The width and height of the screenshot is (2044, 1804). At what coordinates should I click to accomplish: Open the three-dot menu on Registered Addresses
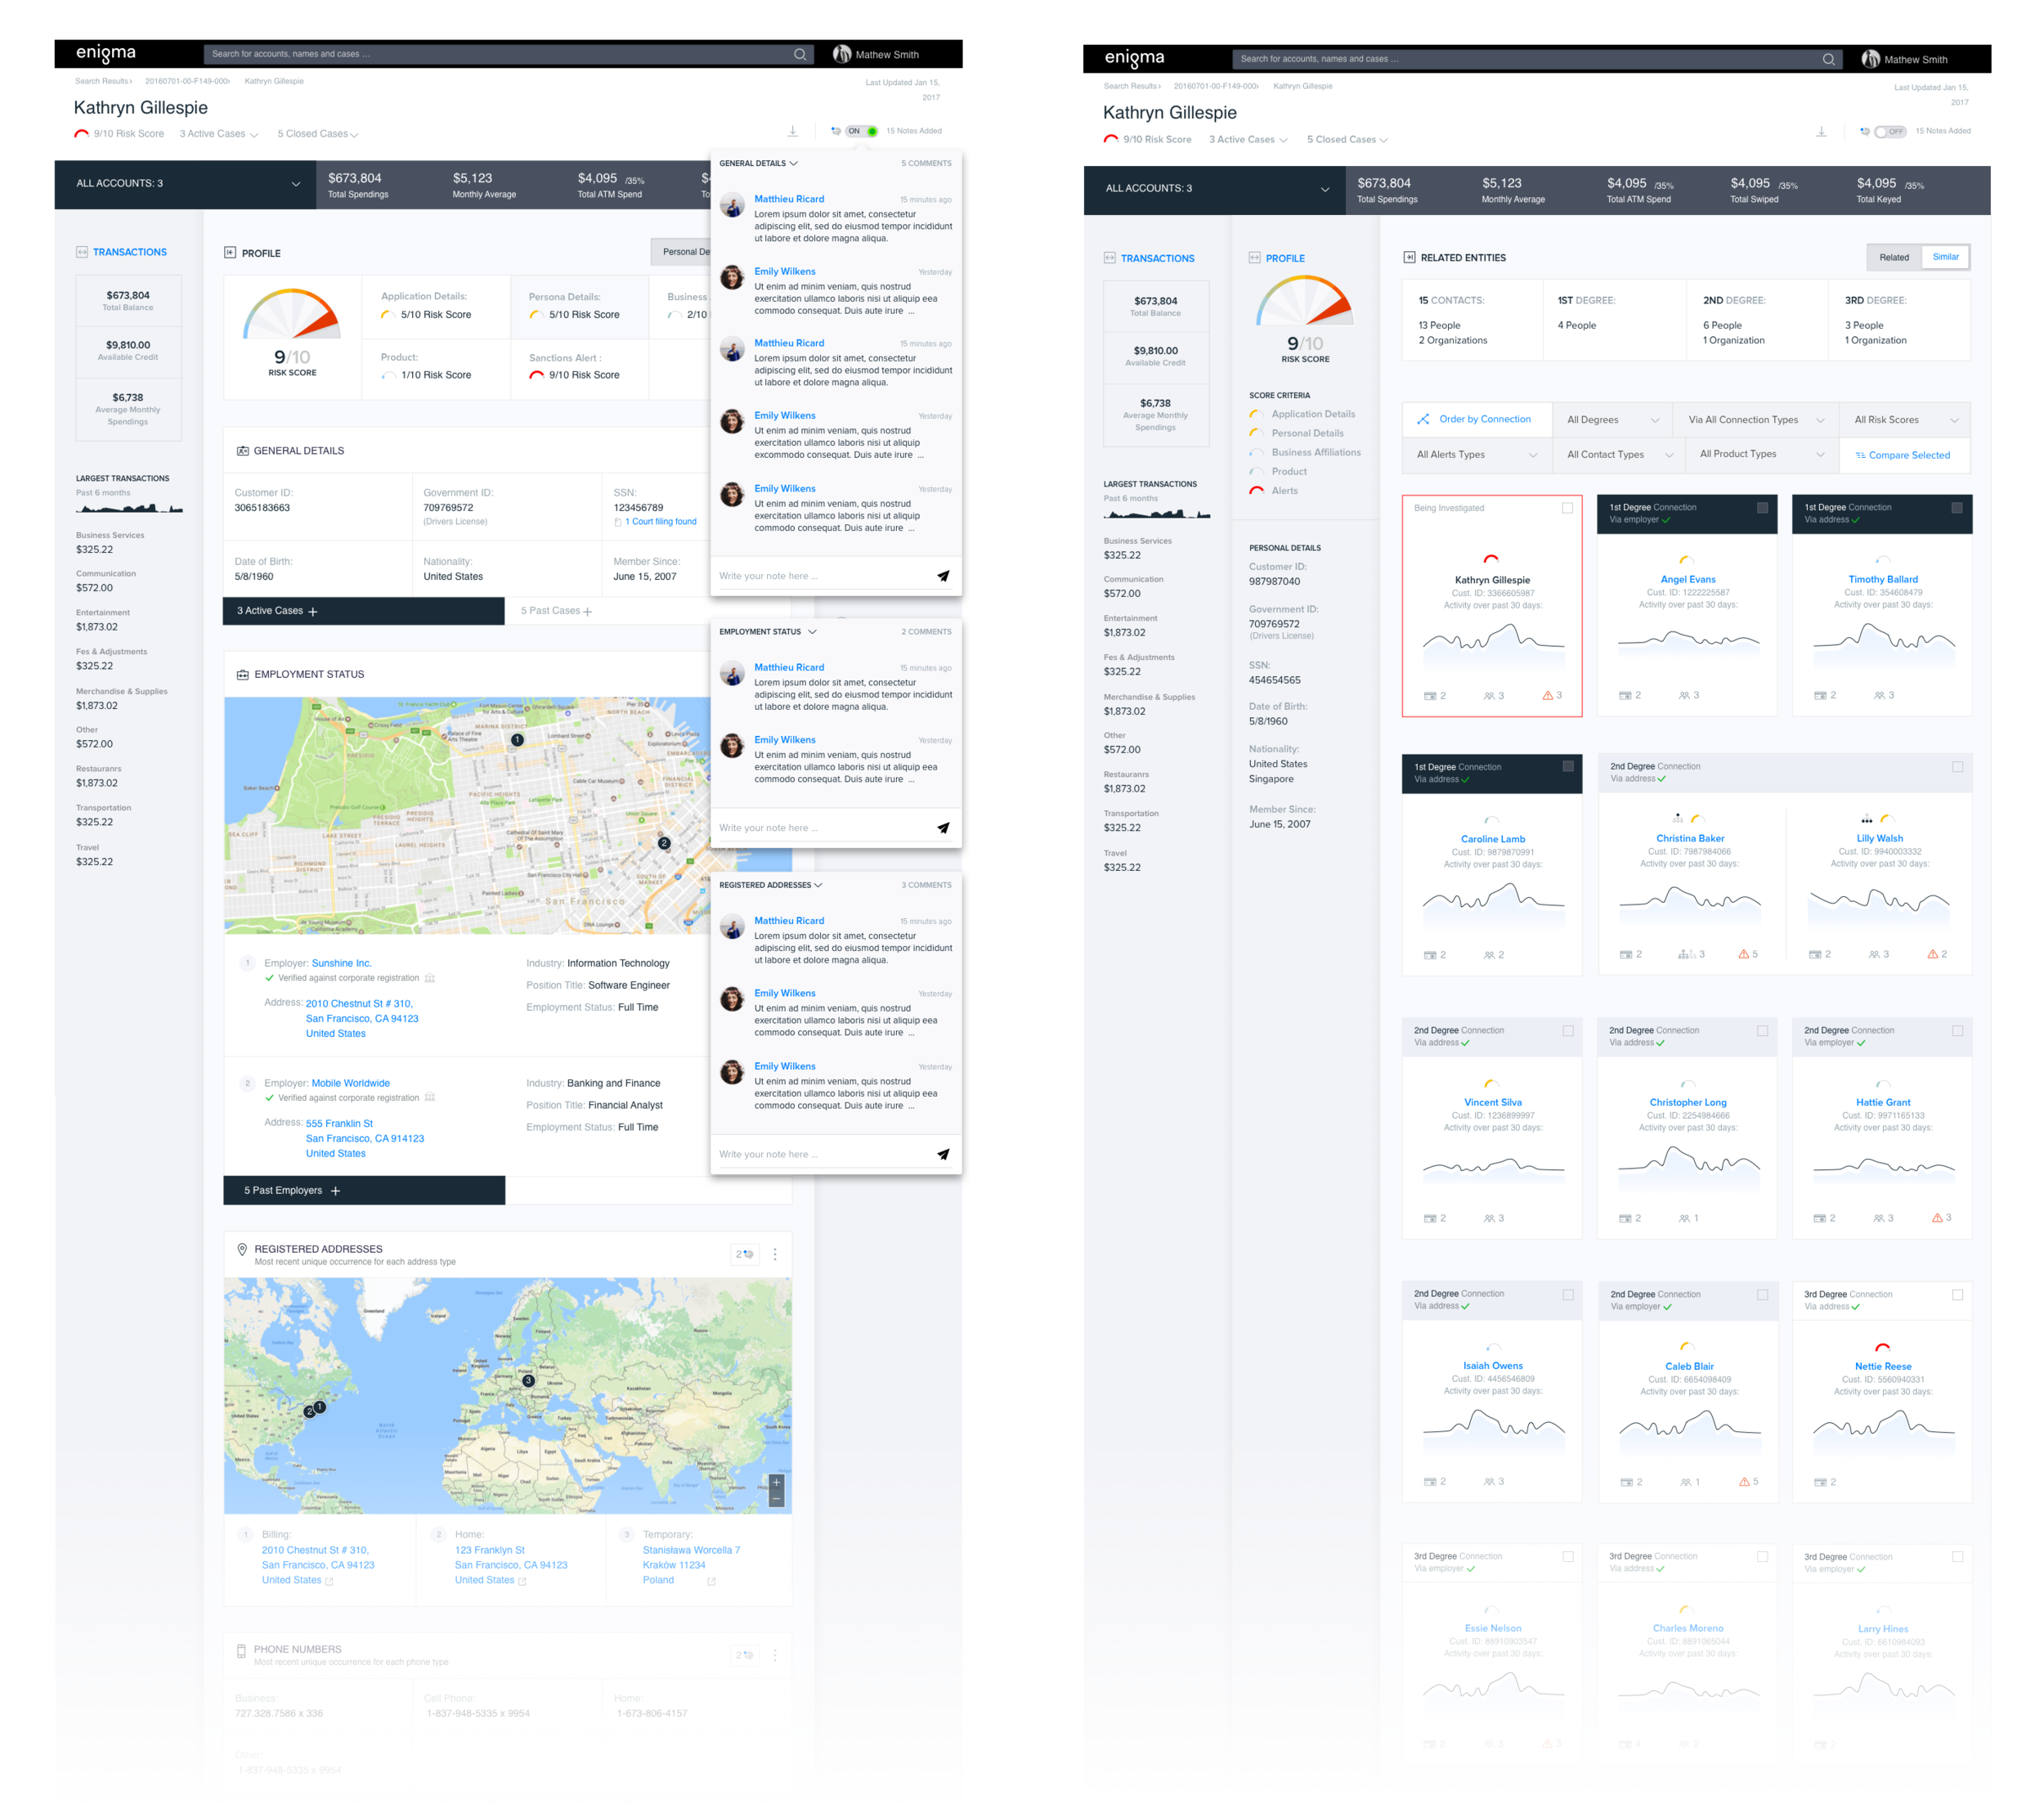[x=775, y=1254]
